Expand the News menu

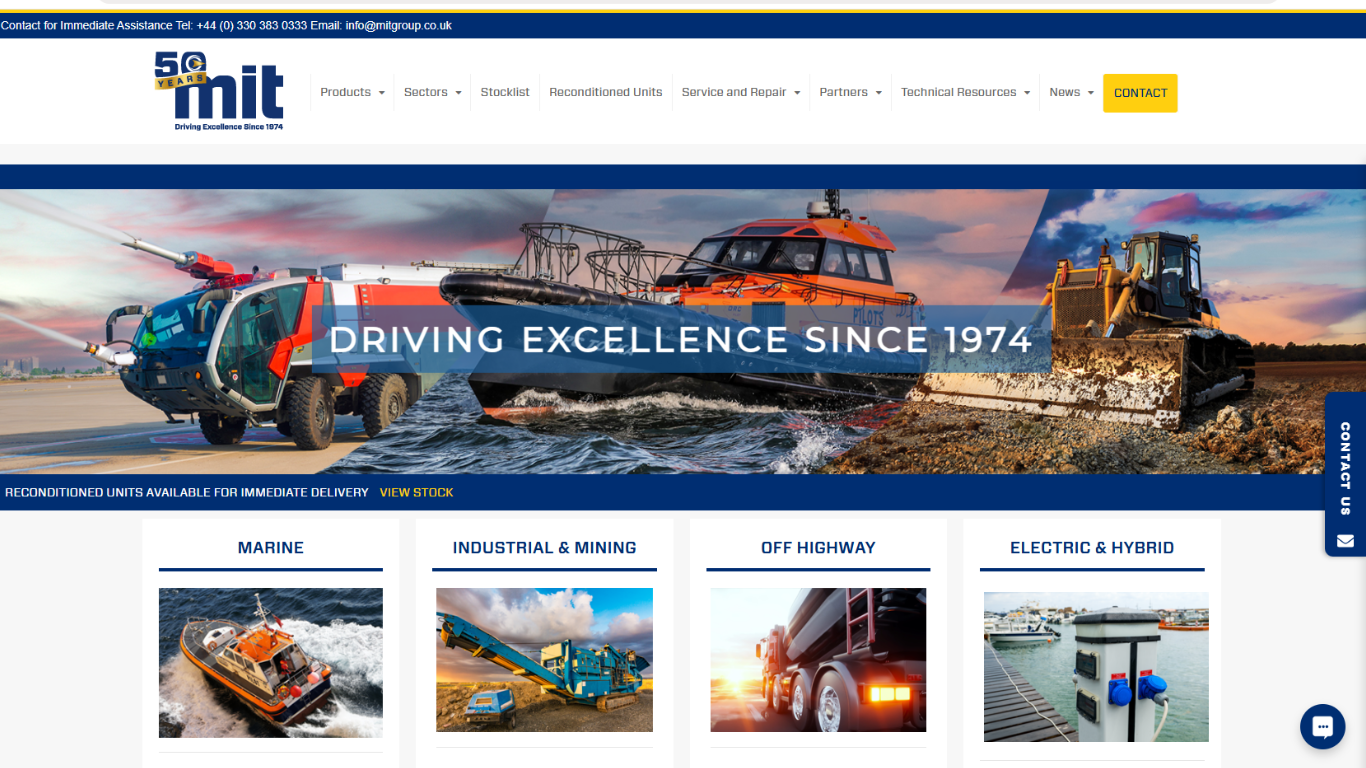point(1071,92)
